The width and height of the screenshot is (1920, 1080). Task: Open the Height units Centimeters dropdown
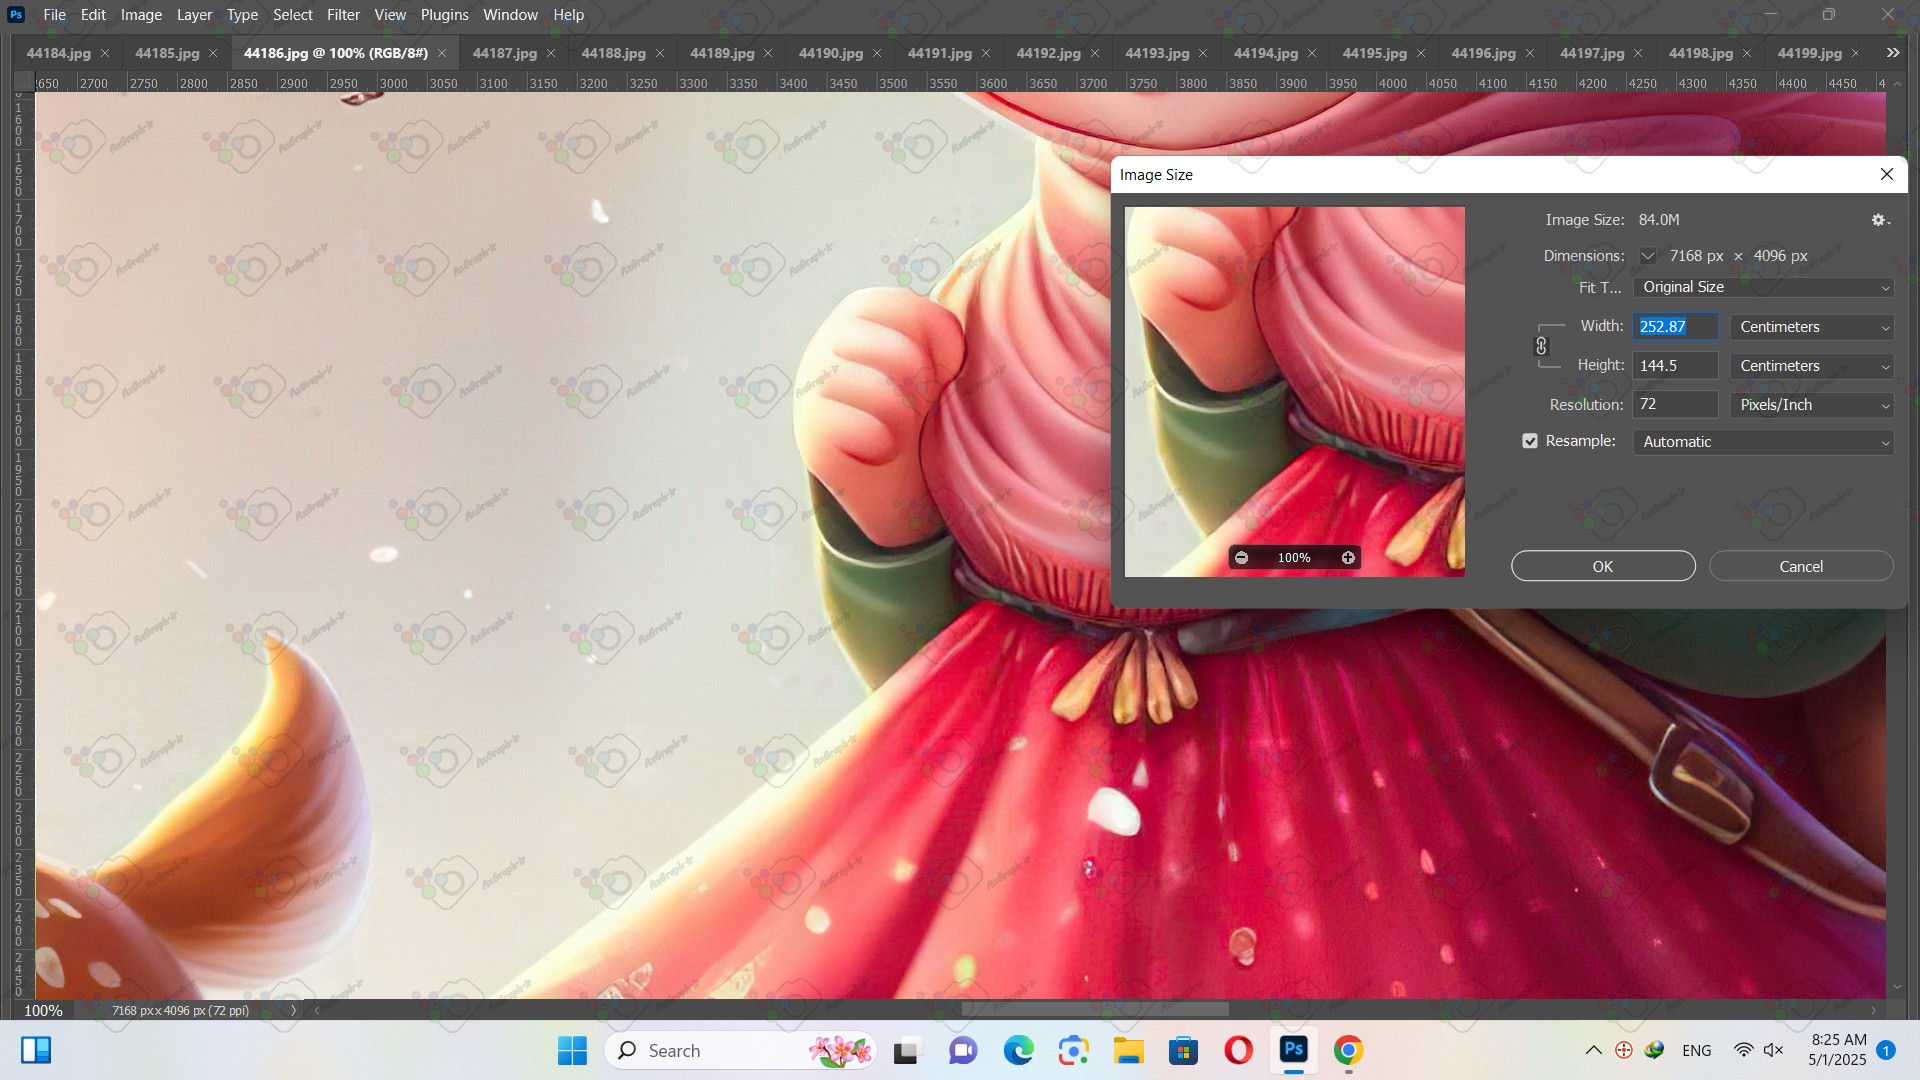tap(1812, 366)
